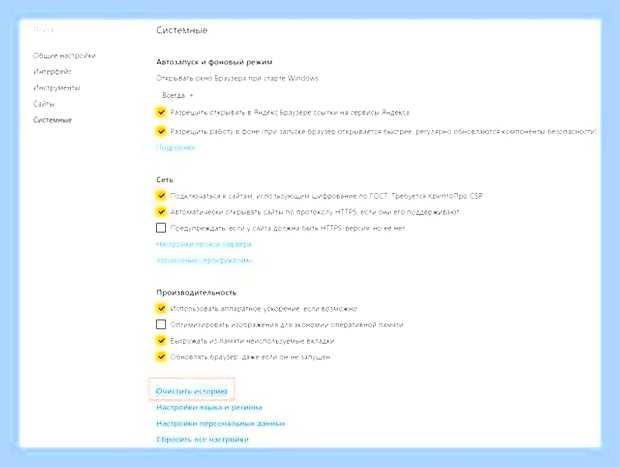Click Сбросить все настройки link
Viewport: 620px width, 467px height.
[x=202, y=439]
